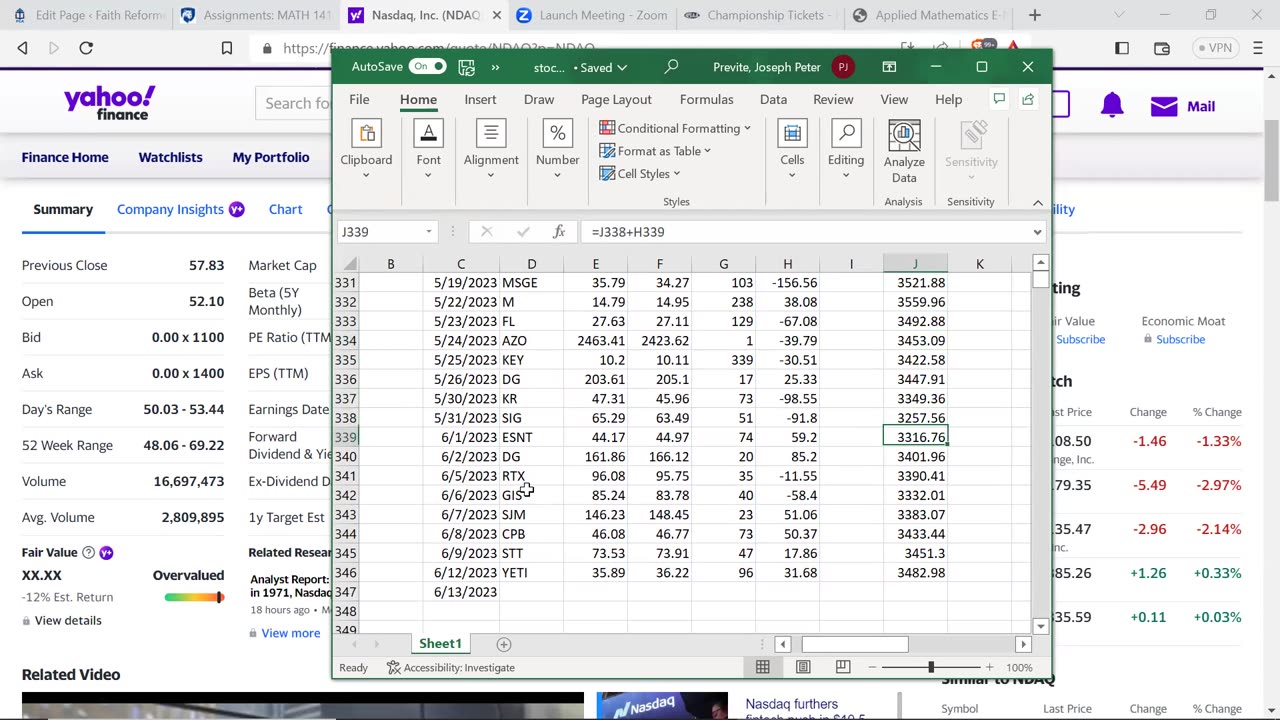
Task: Open the Page Layout ribbon tab
Action: 616,99
